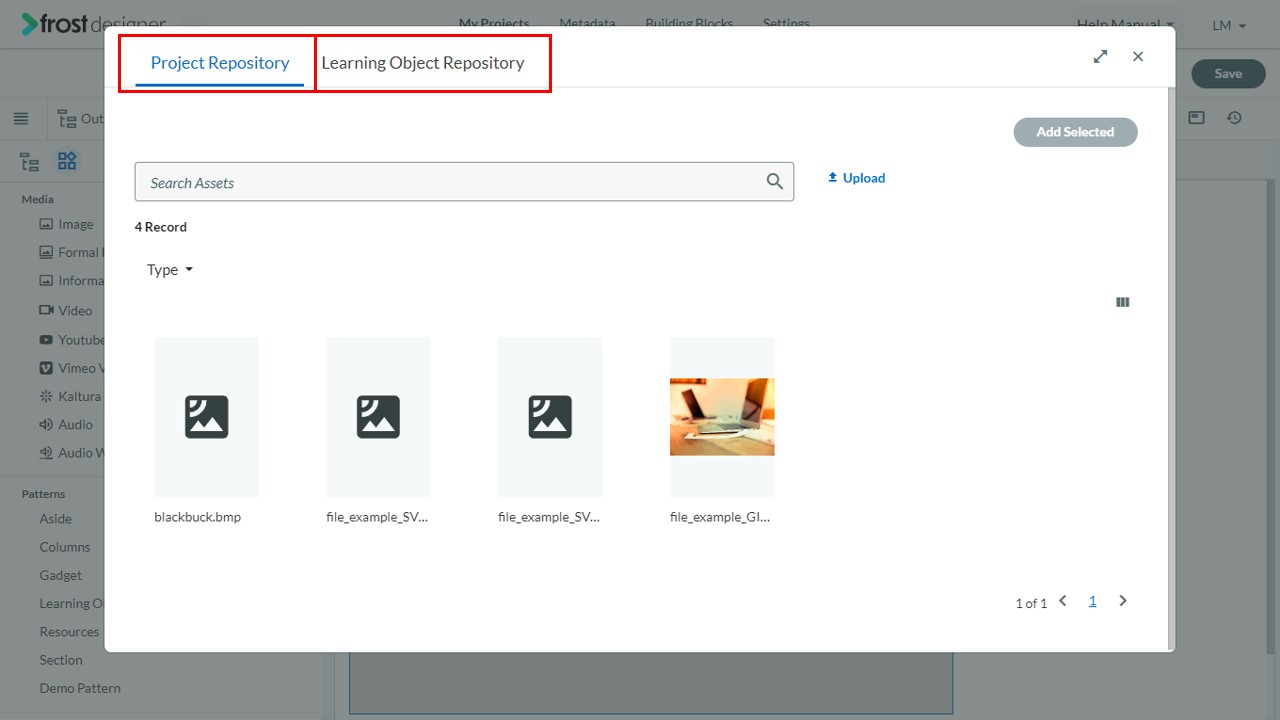Choose Video from the Media list
The height and width of the screenshot is (720, 1280).
coord(65,311)
